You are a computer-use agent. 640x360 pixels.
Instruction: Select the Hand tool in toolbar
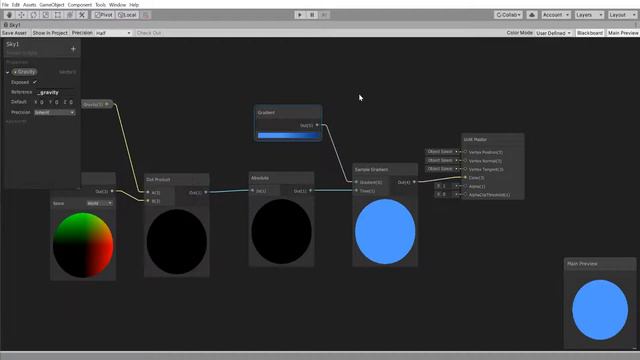pos(9,15)
